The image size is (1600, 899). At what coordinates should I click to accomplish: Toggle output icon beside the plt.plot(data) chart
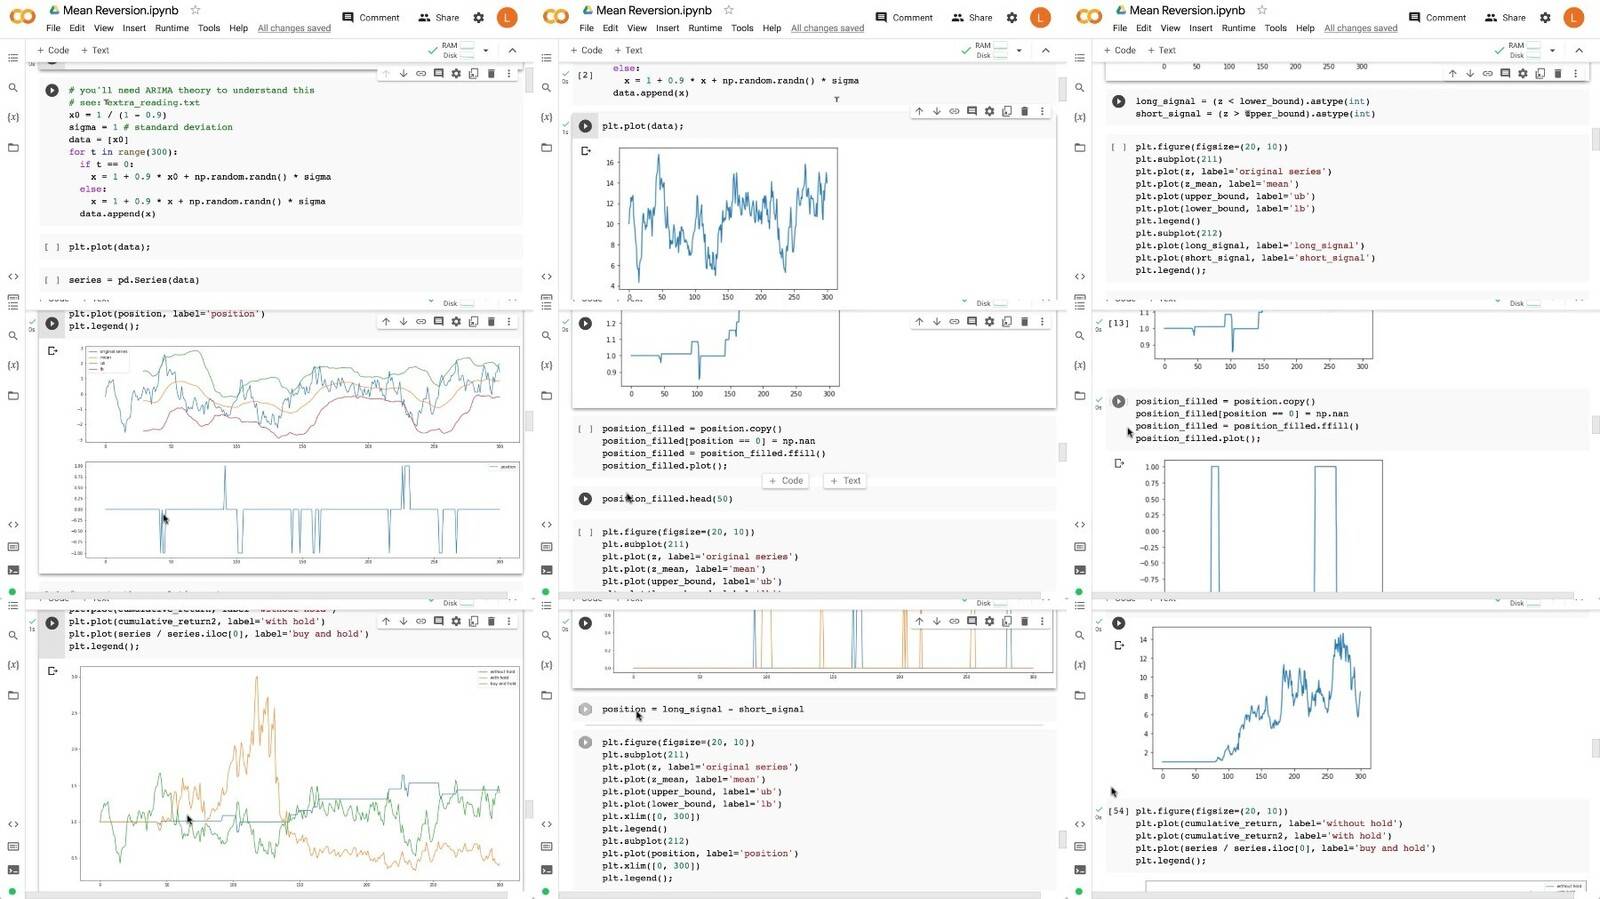coord(585,151)
